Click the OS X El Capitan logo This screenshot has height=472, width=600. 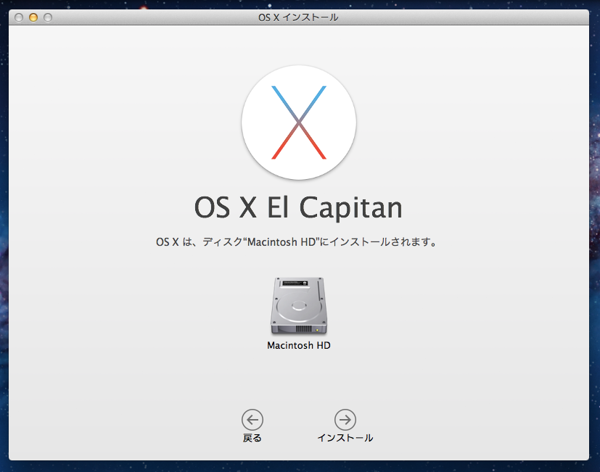point(299,122)
